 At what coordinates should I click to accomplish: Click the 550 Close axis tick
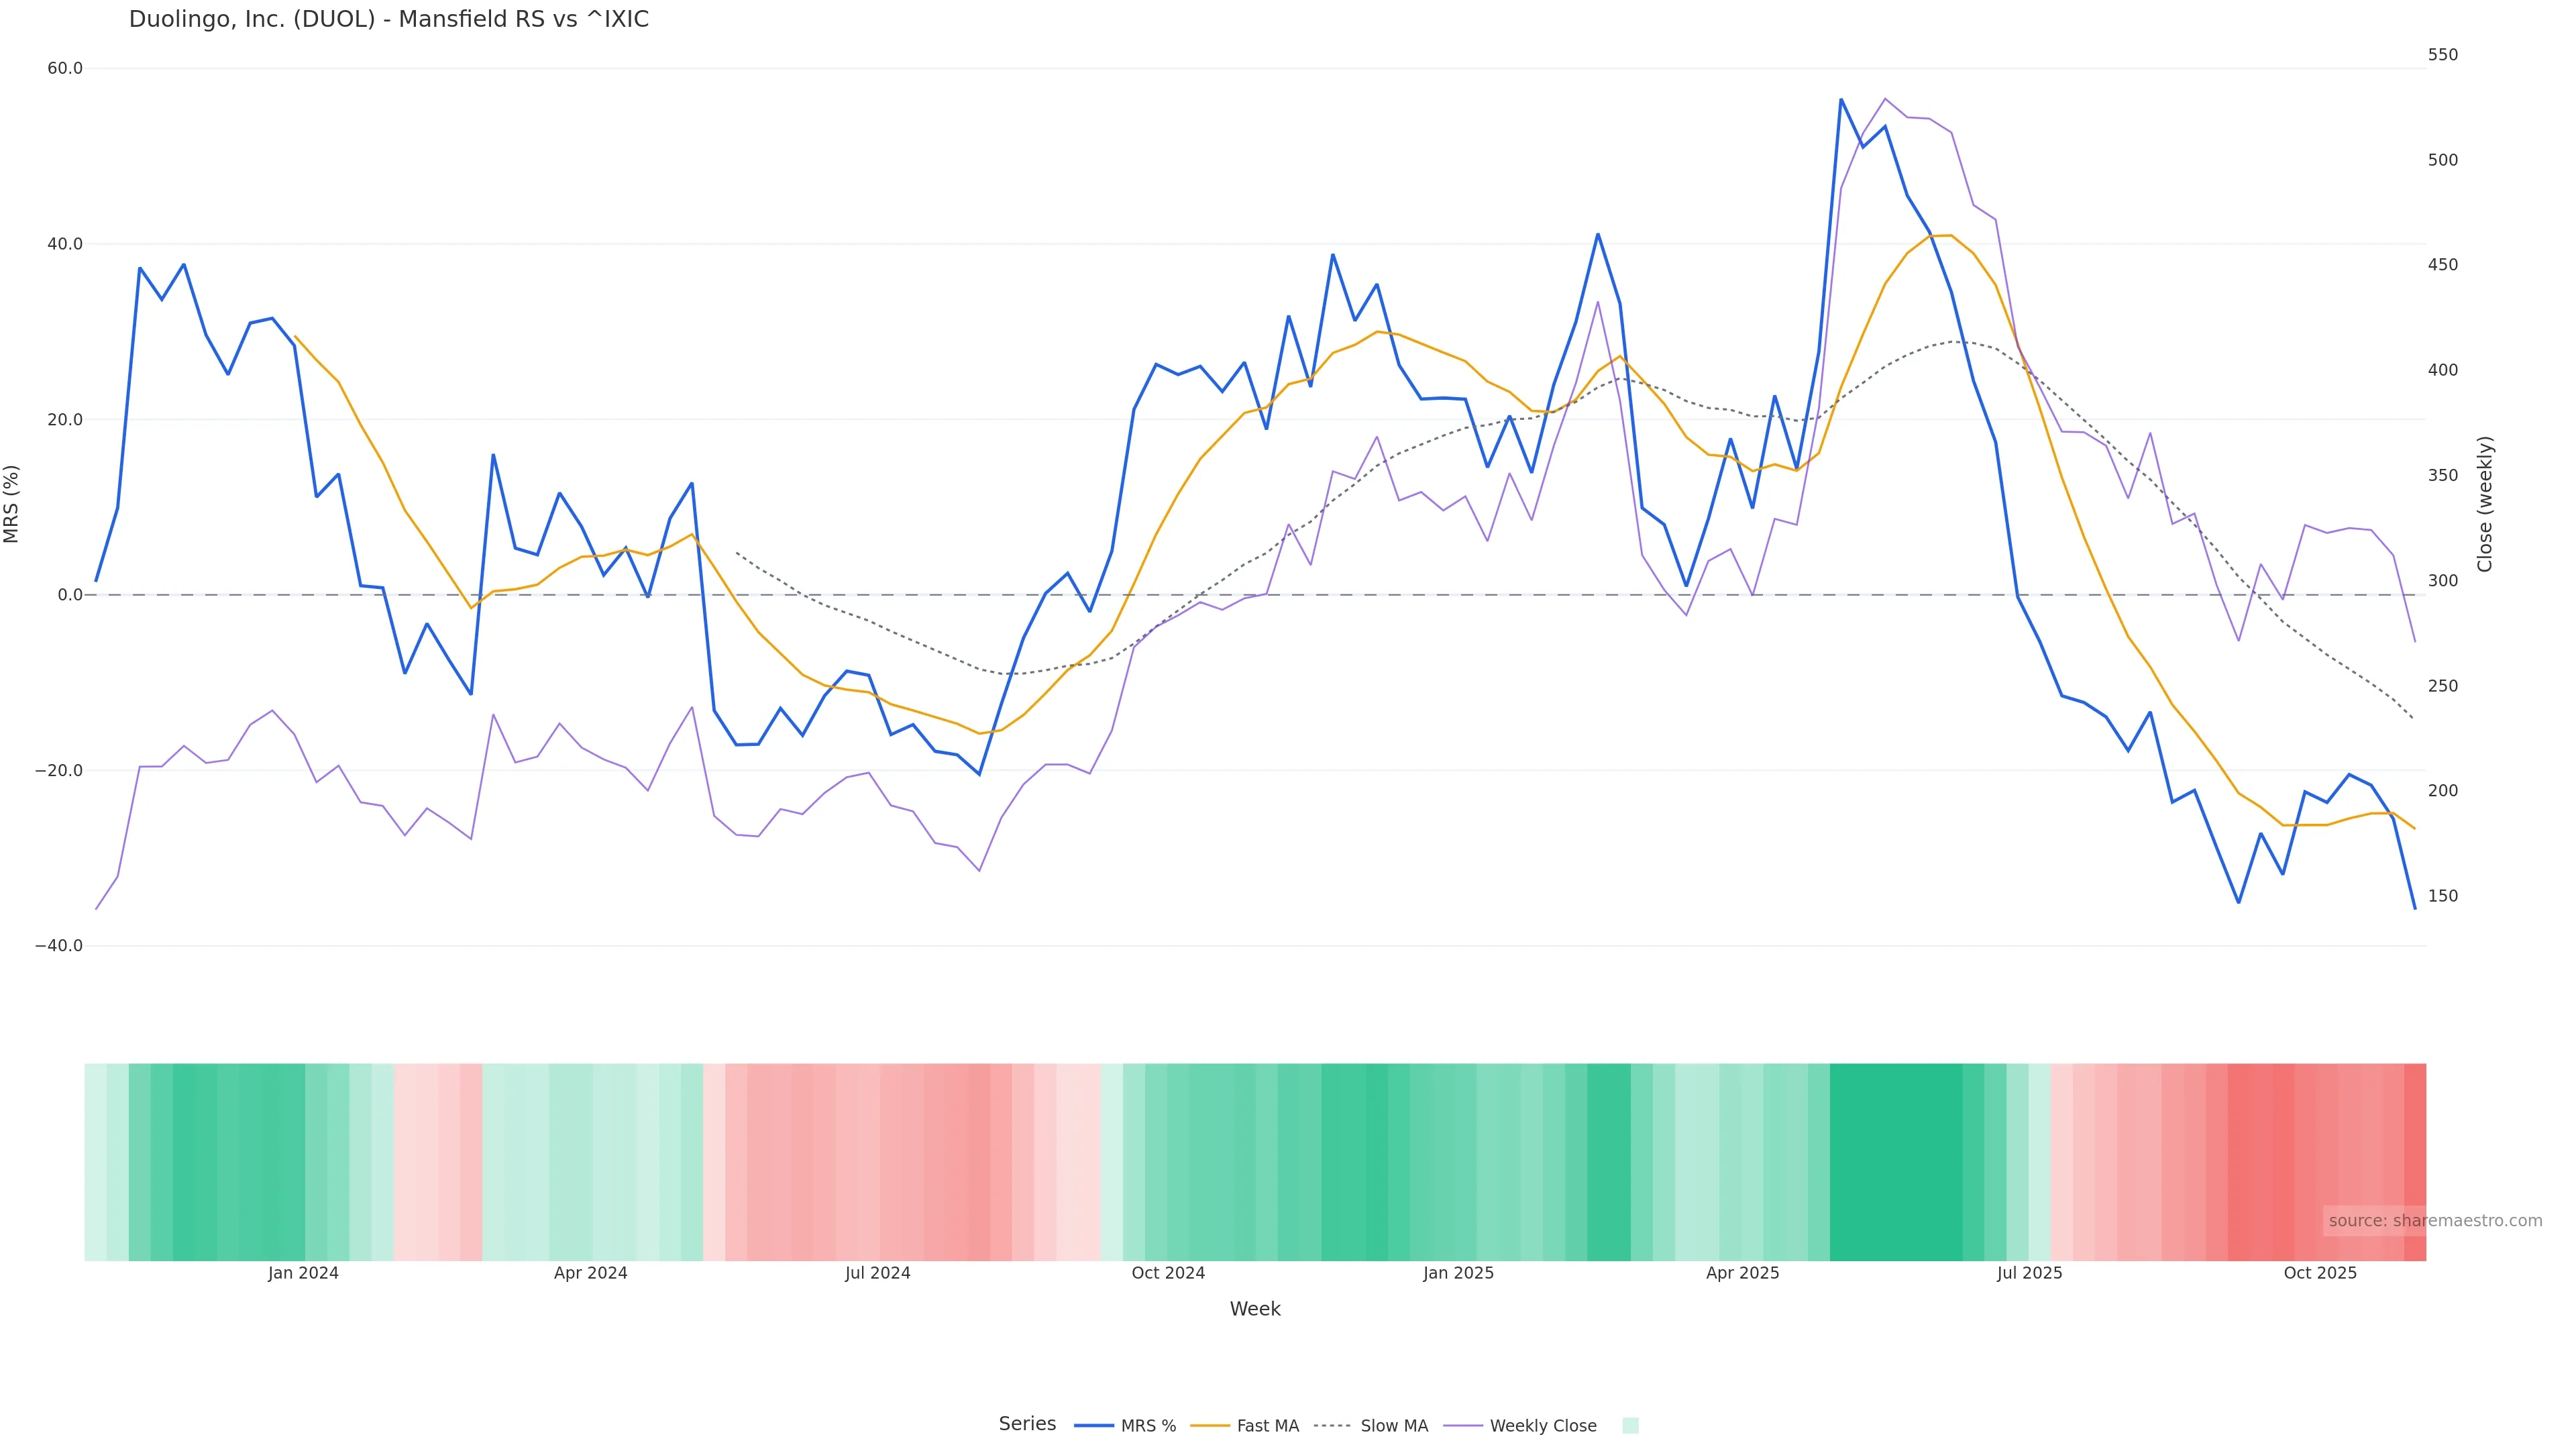2442,55
